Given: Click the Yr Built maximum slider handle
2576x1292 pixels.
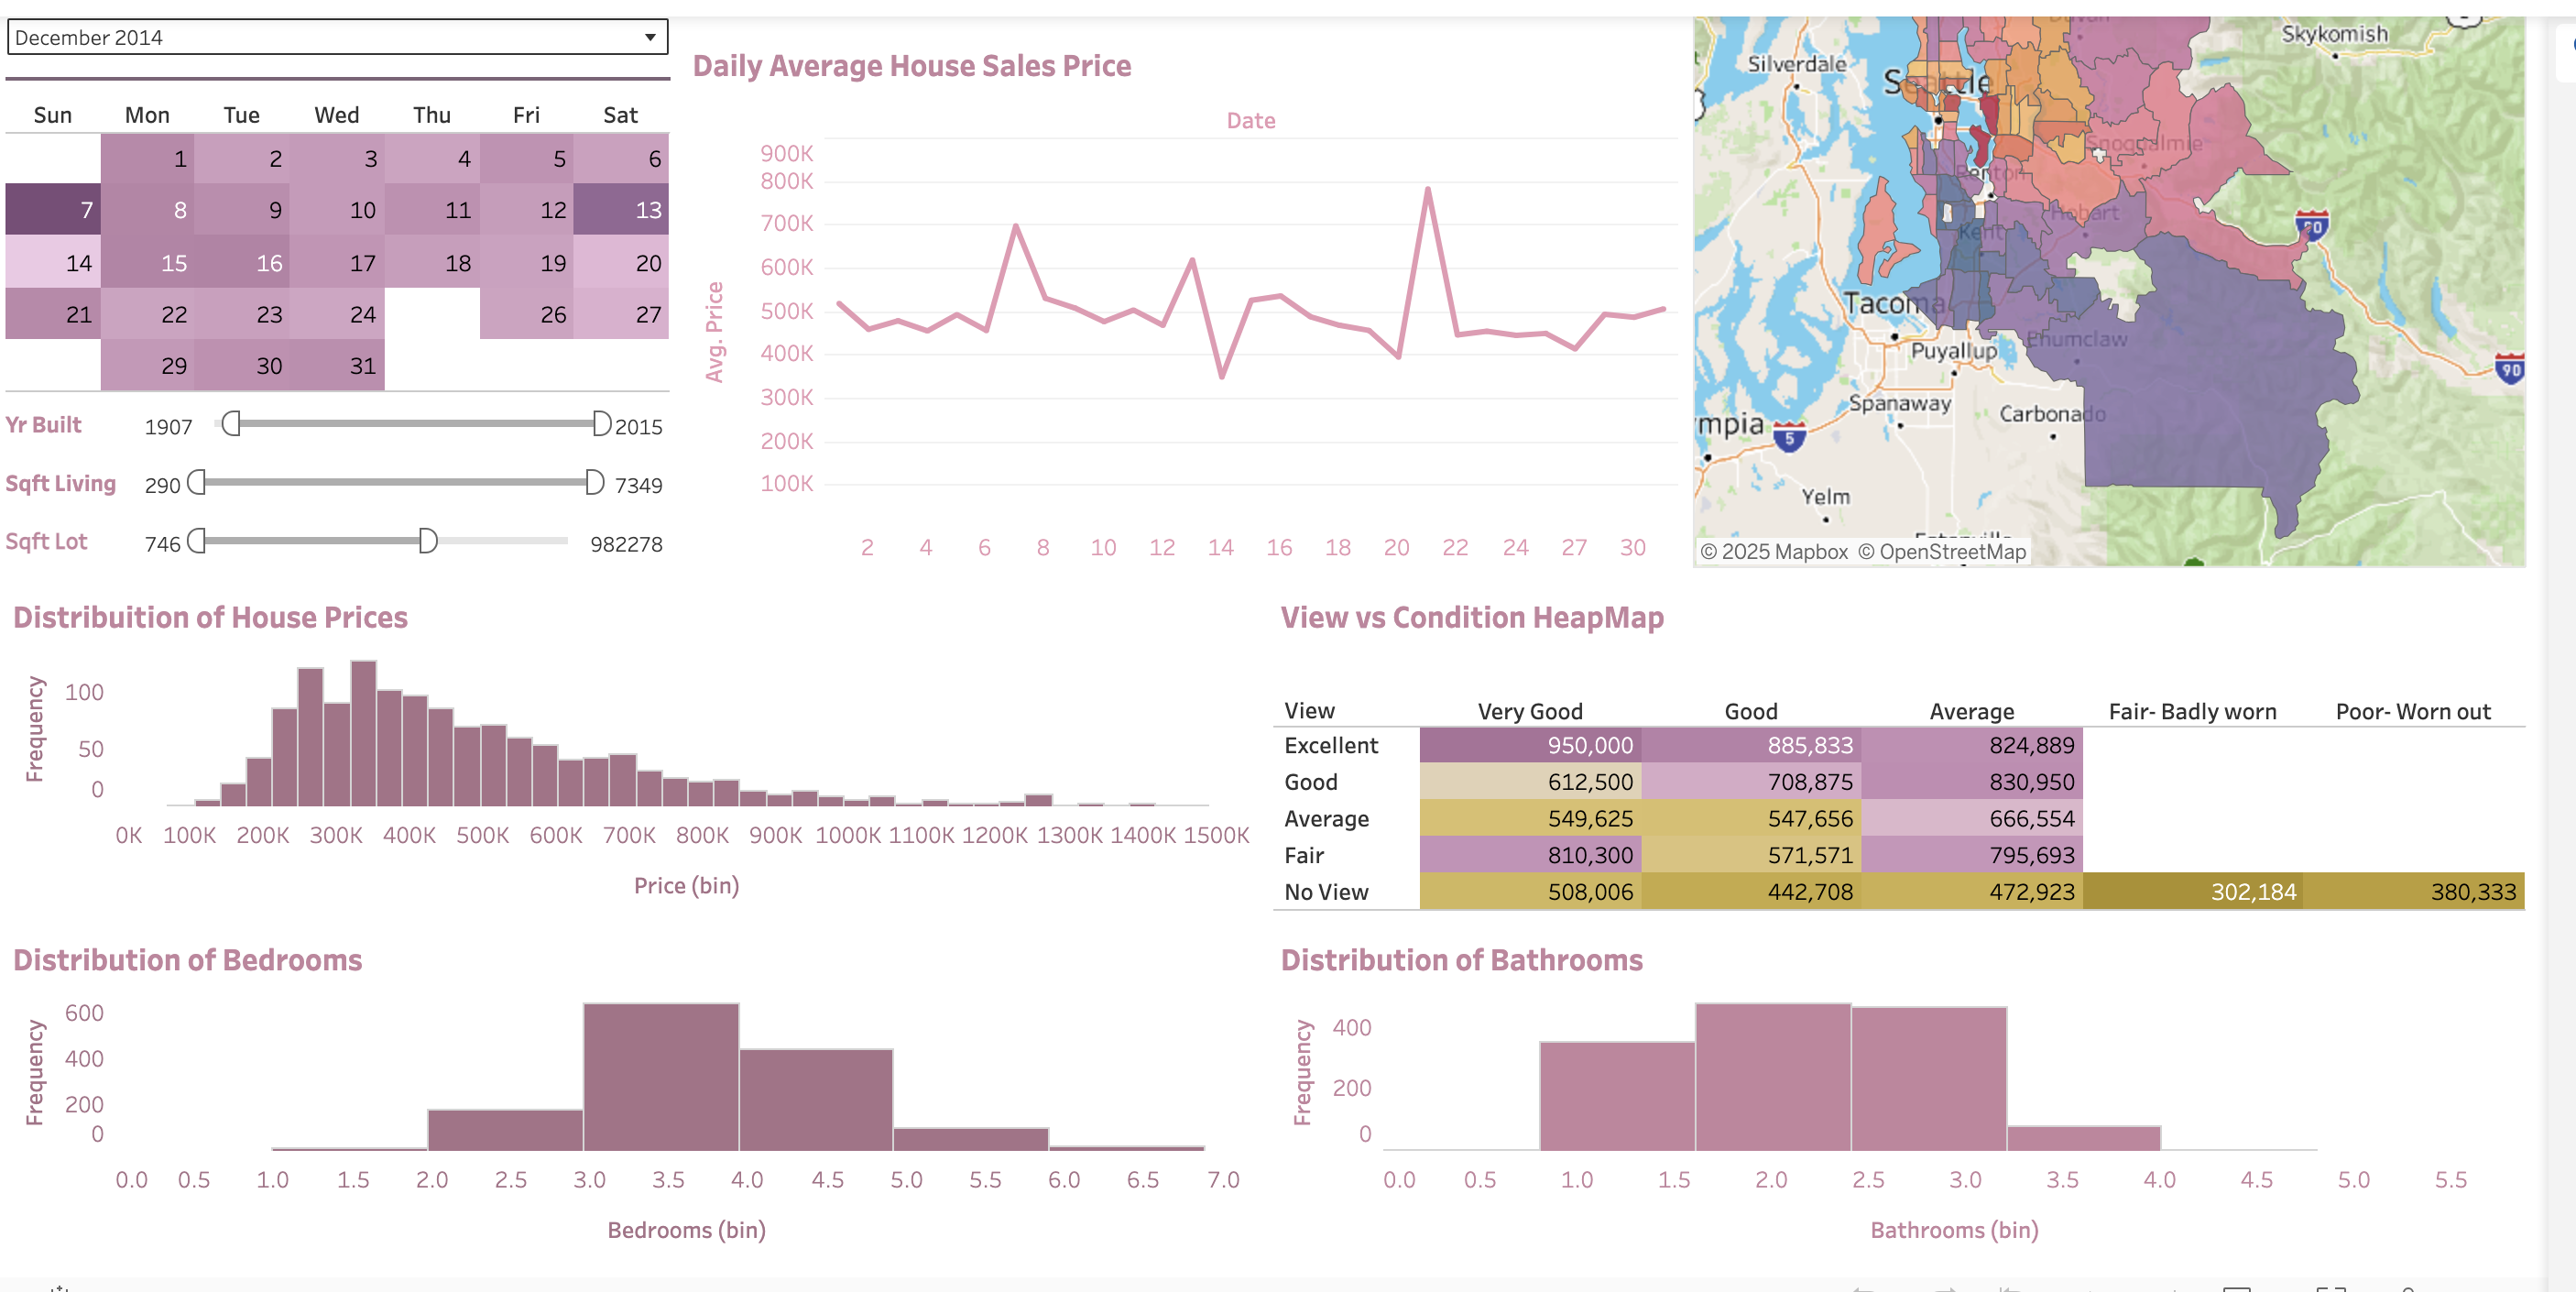Looking at the screenshot, I should (x=601, y=423).
